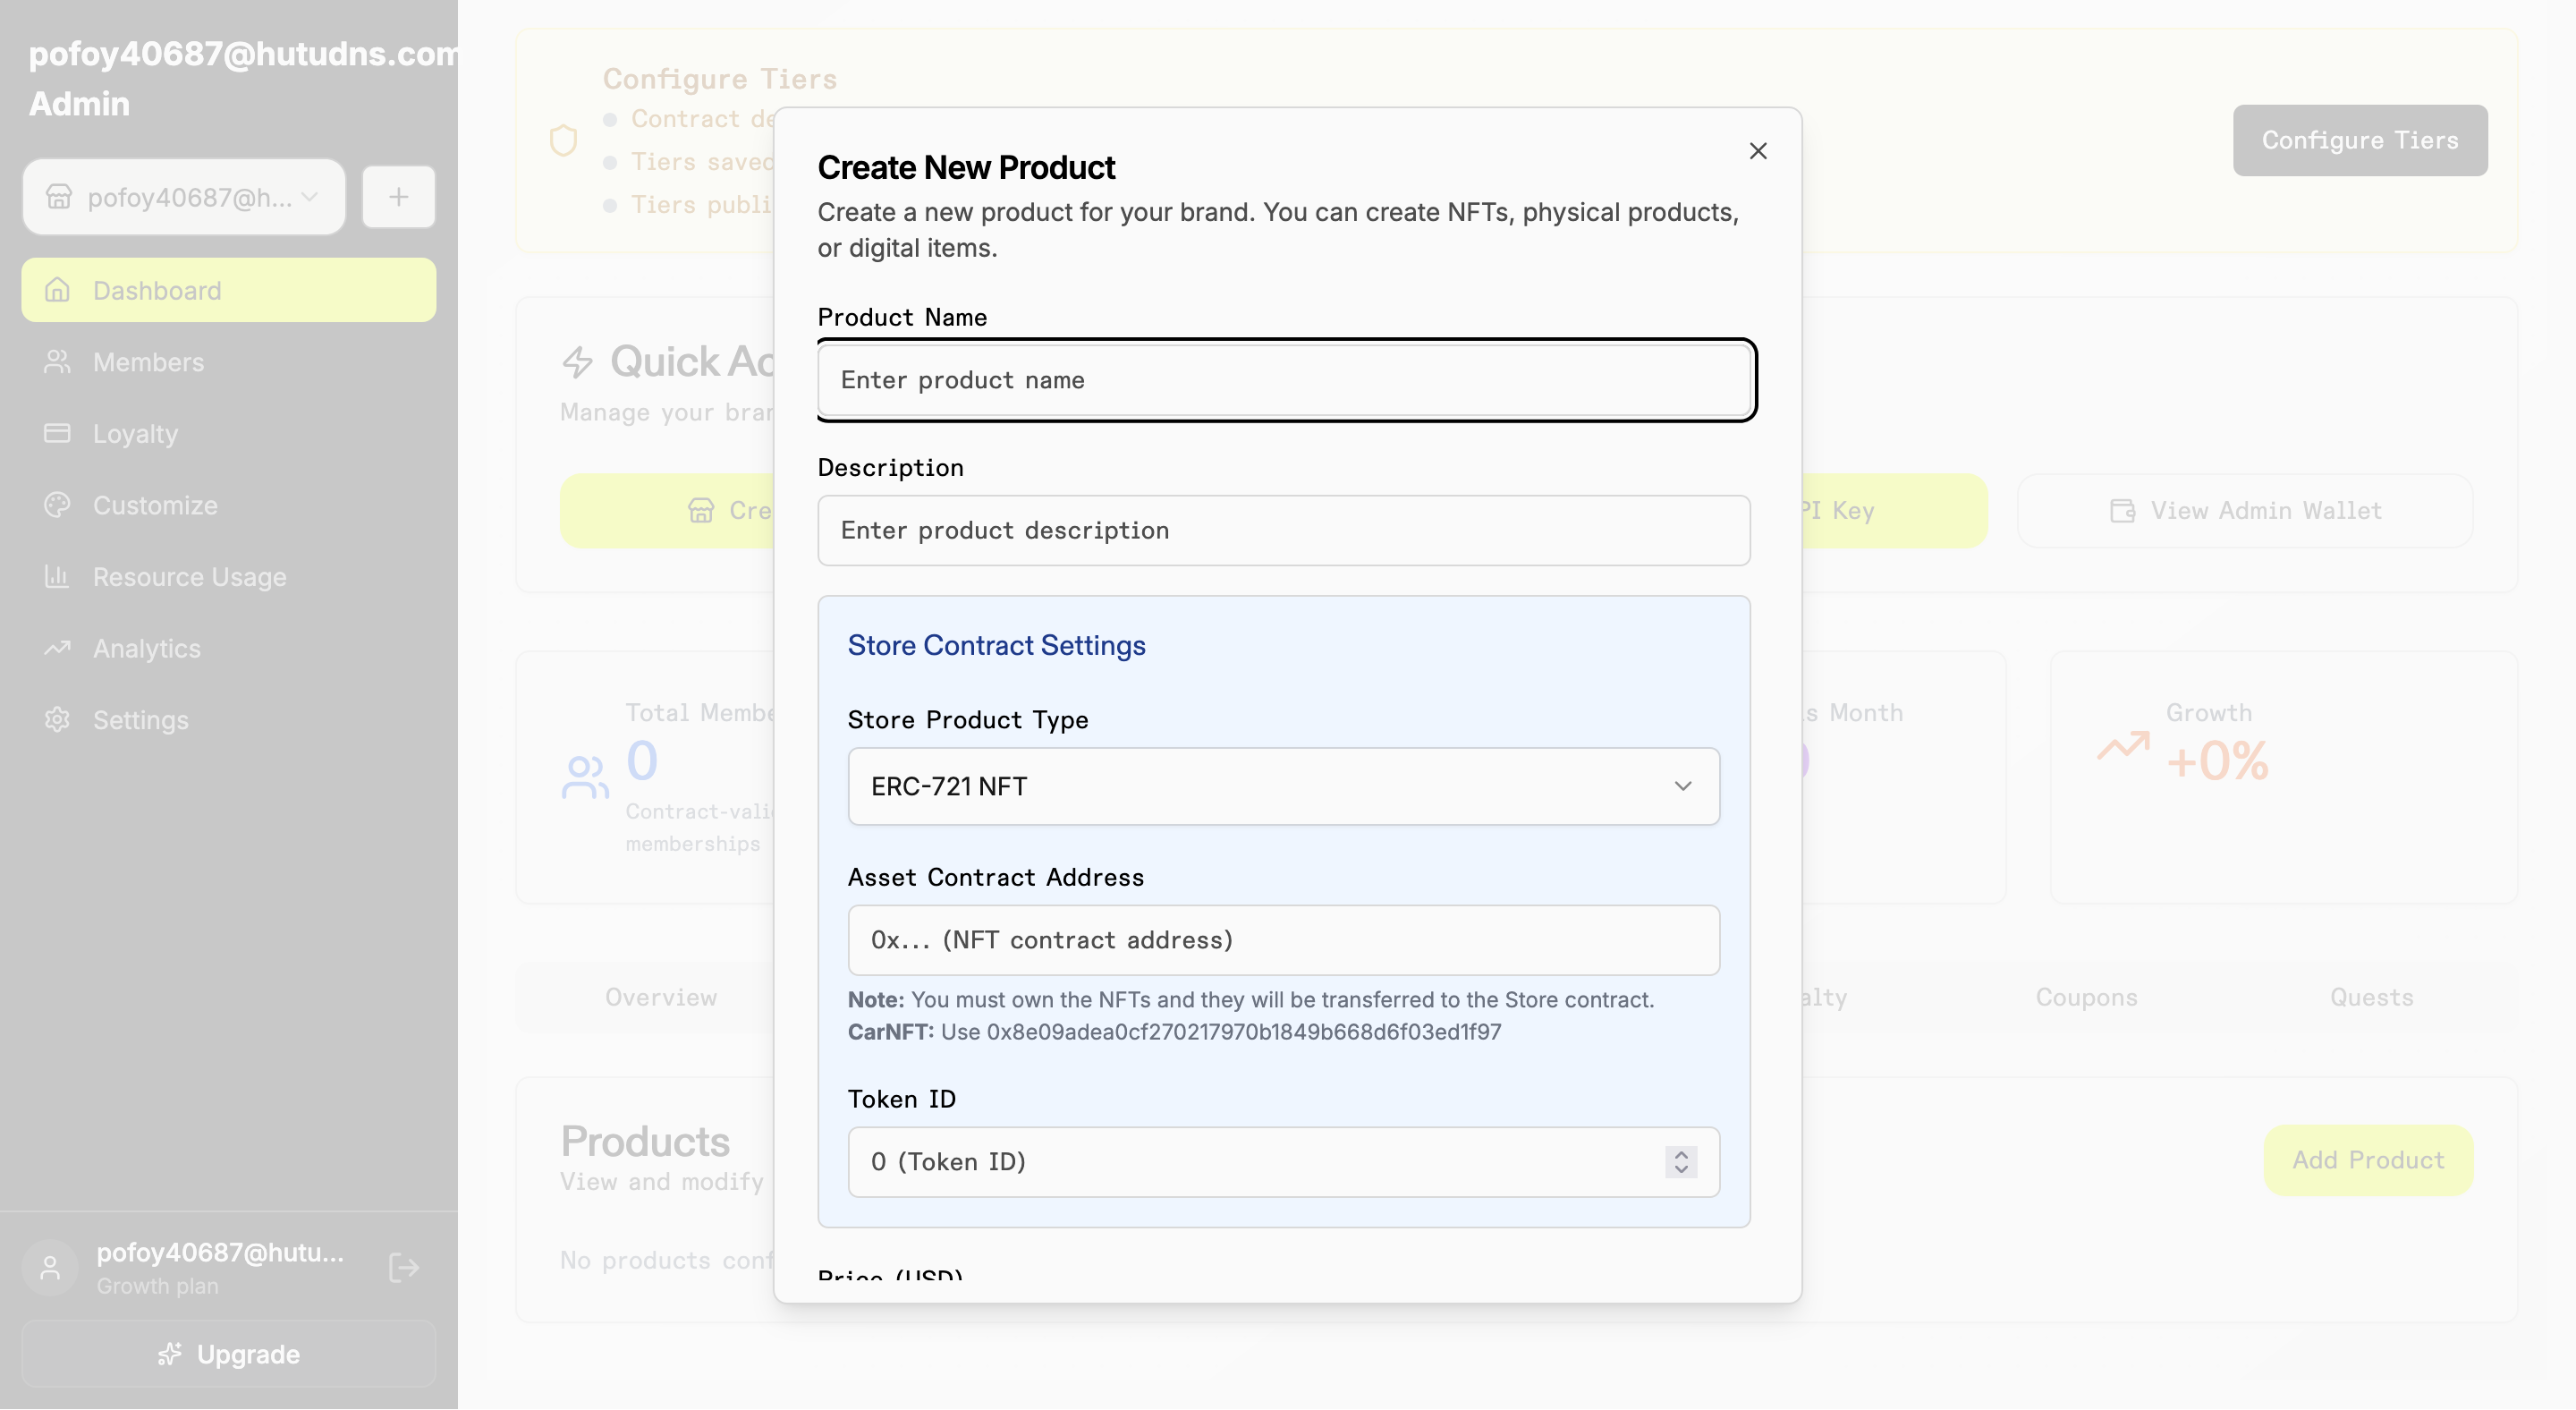Open the brand selector dropdown in sidebar
Screen dimensions: 2576x1410
click(184, 197)
